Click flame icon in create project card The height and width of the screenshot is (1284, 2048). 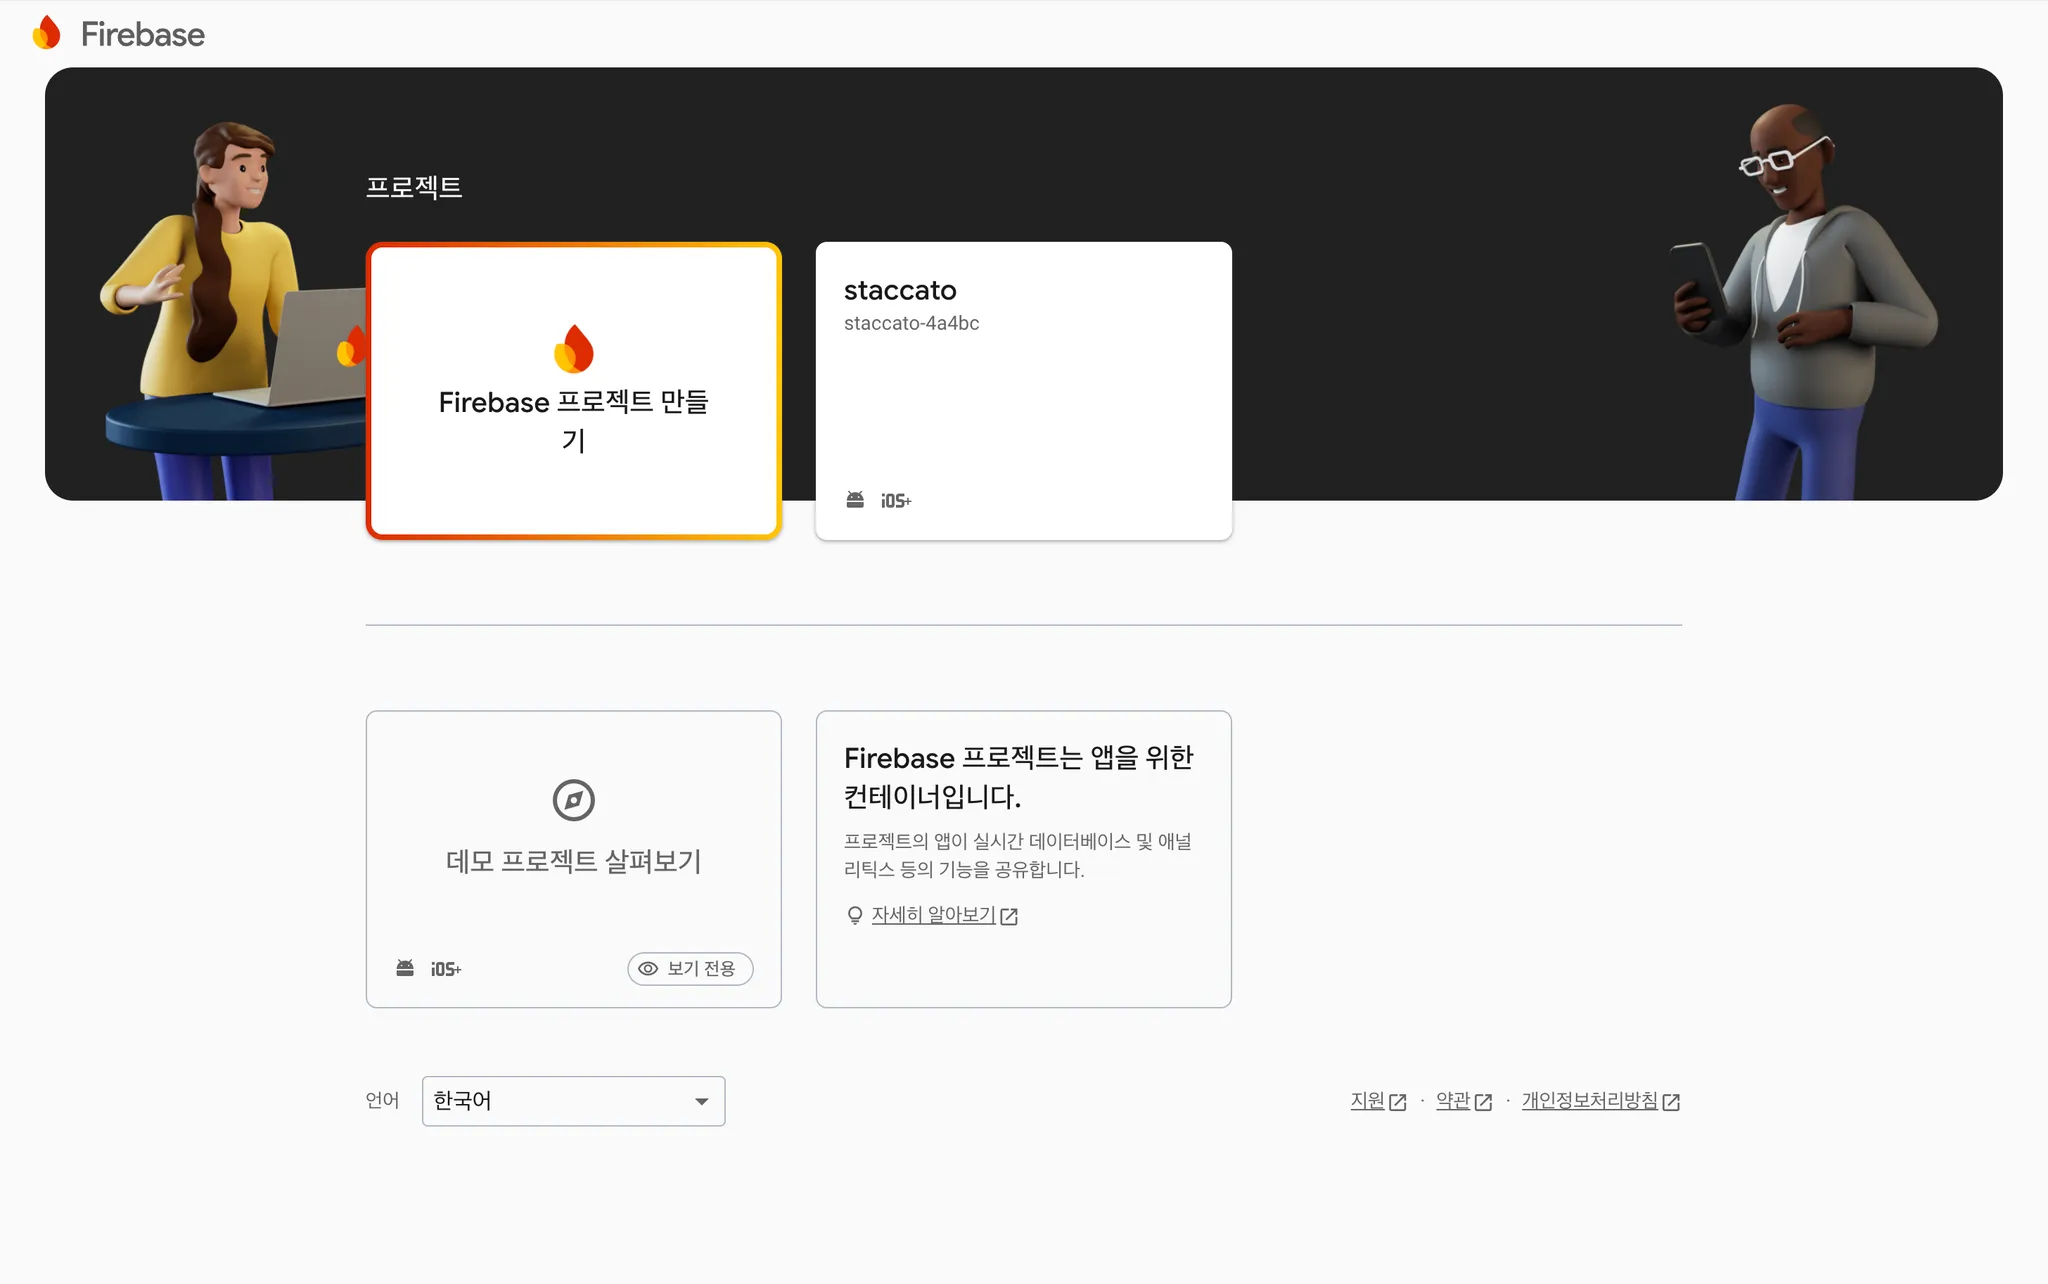(574, 348)
